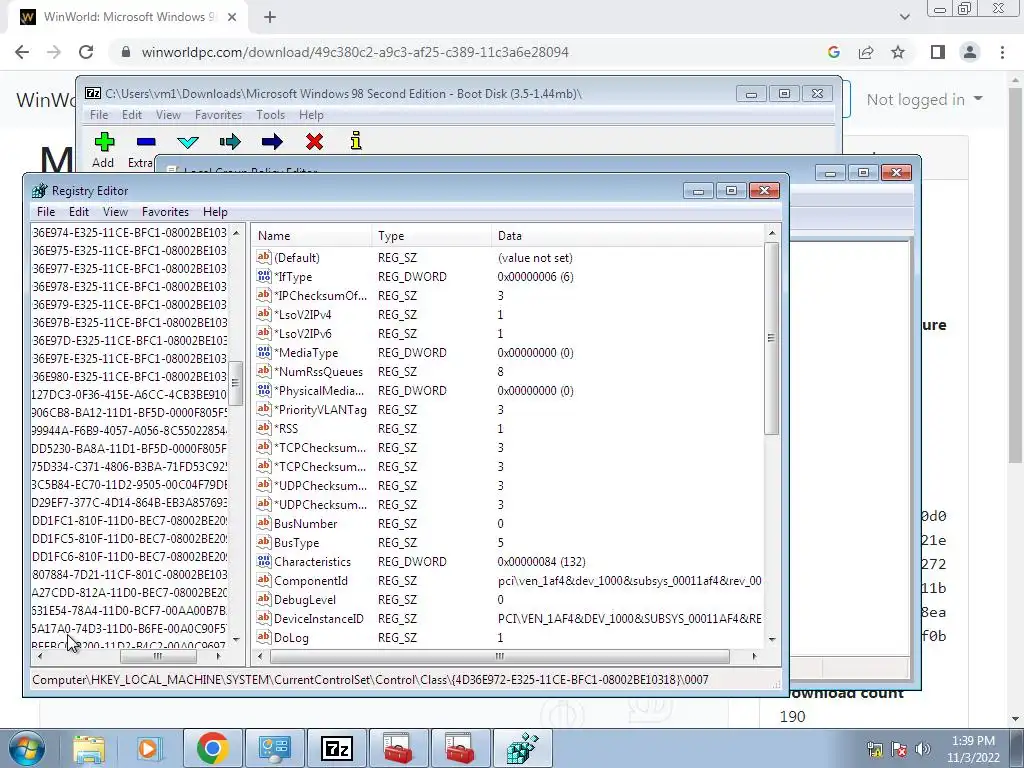Click the 7-Zip Copy arrow icon
The width and height of the screenshot is (1024, 768).
click(x=230, y=142)
